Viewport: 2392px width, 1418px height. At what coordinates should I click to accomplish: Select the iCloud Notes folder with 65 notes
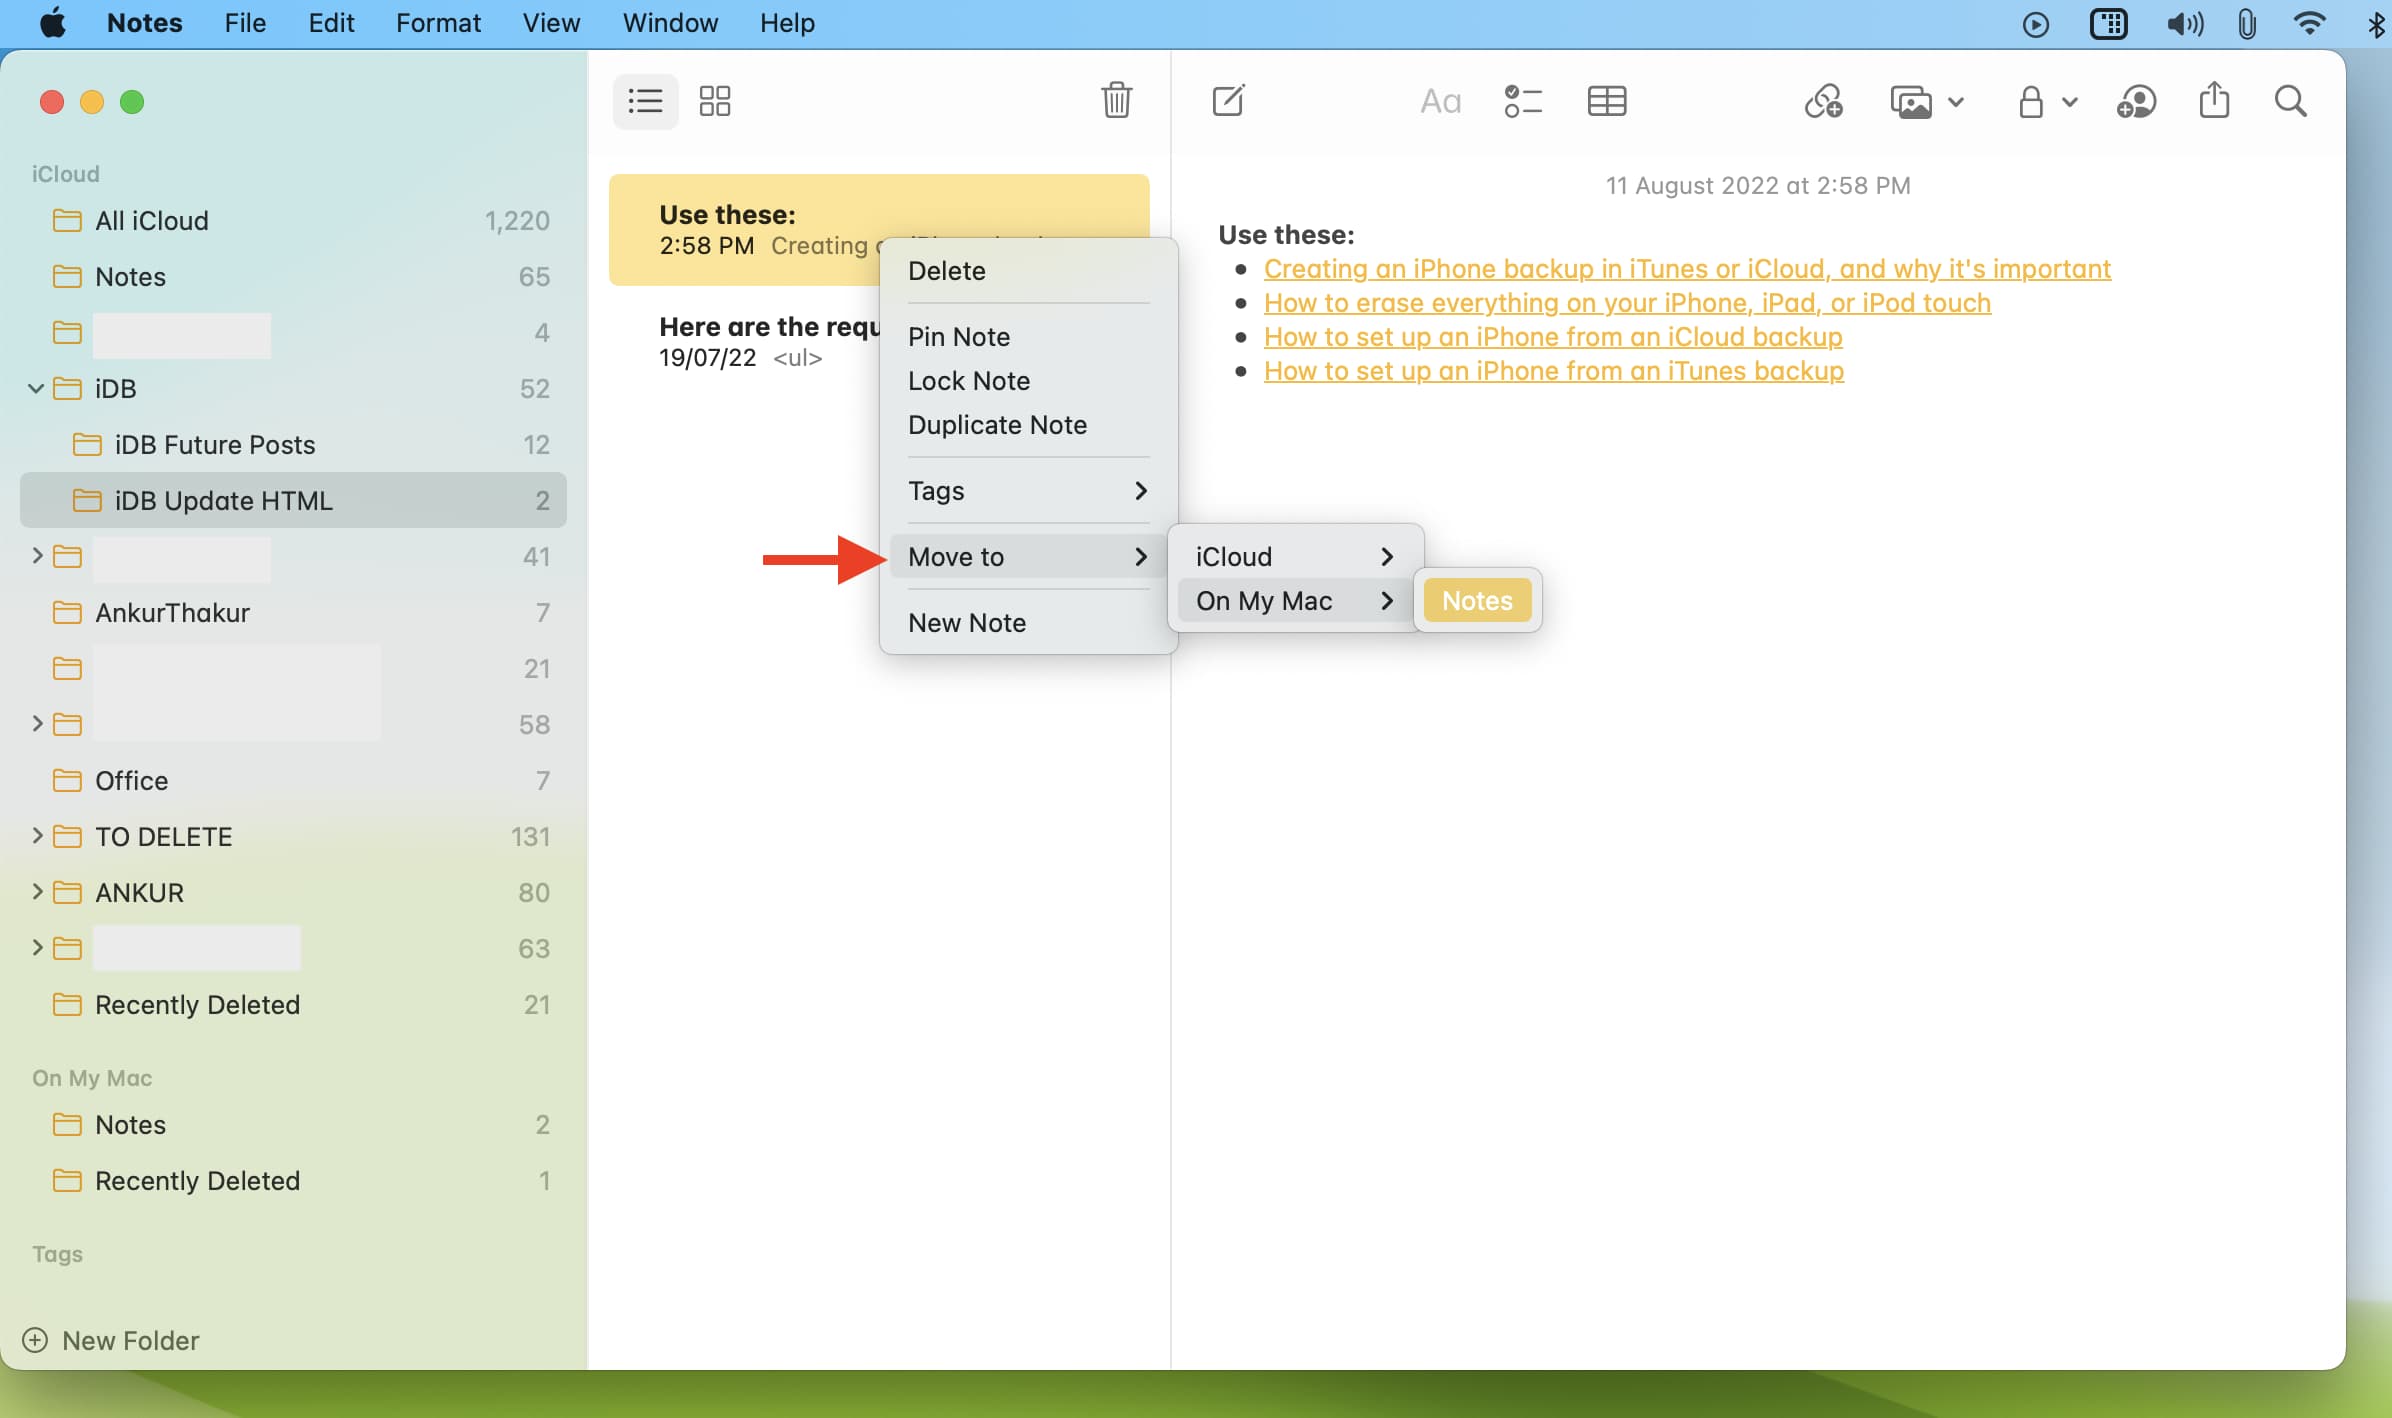pos(293,277)
